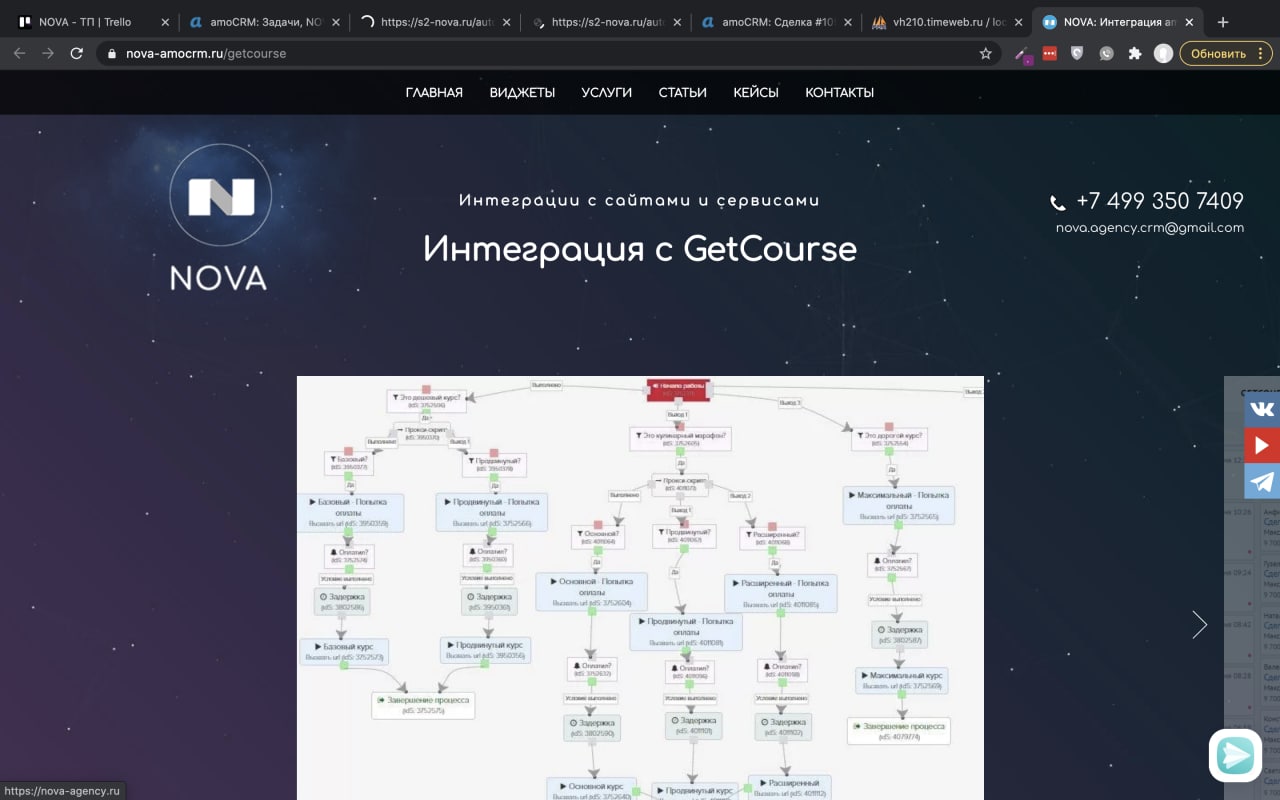Click the Обновить update button

(x=1226, y=54)
